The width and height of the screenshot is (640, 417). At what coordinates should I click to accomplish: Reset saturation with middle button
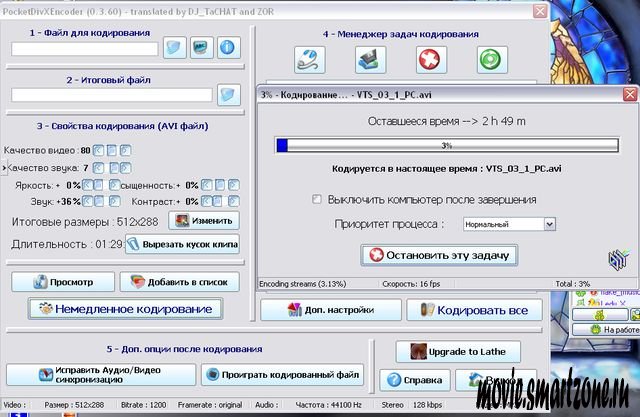pyautogui.click(x=220, y=185)
